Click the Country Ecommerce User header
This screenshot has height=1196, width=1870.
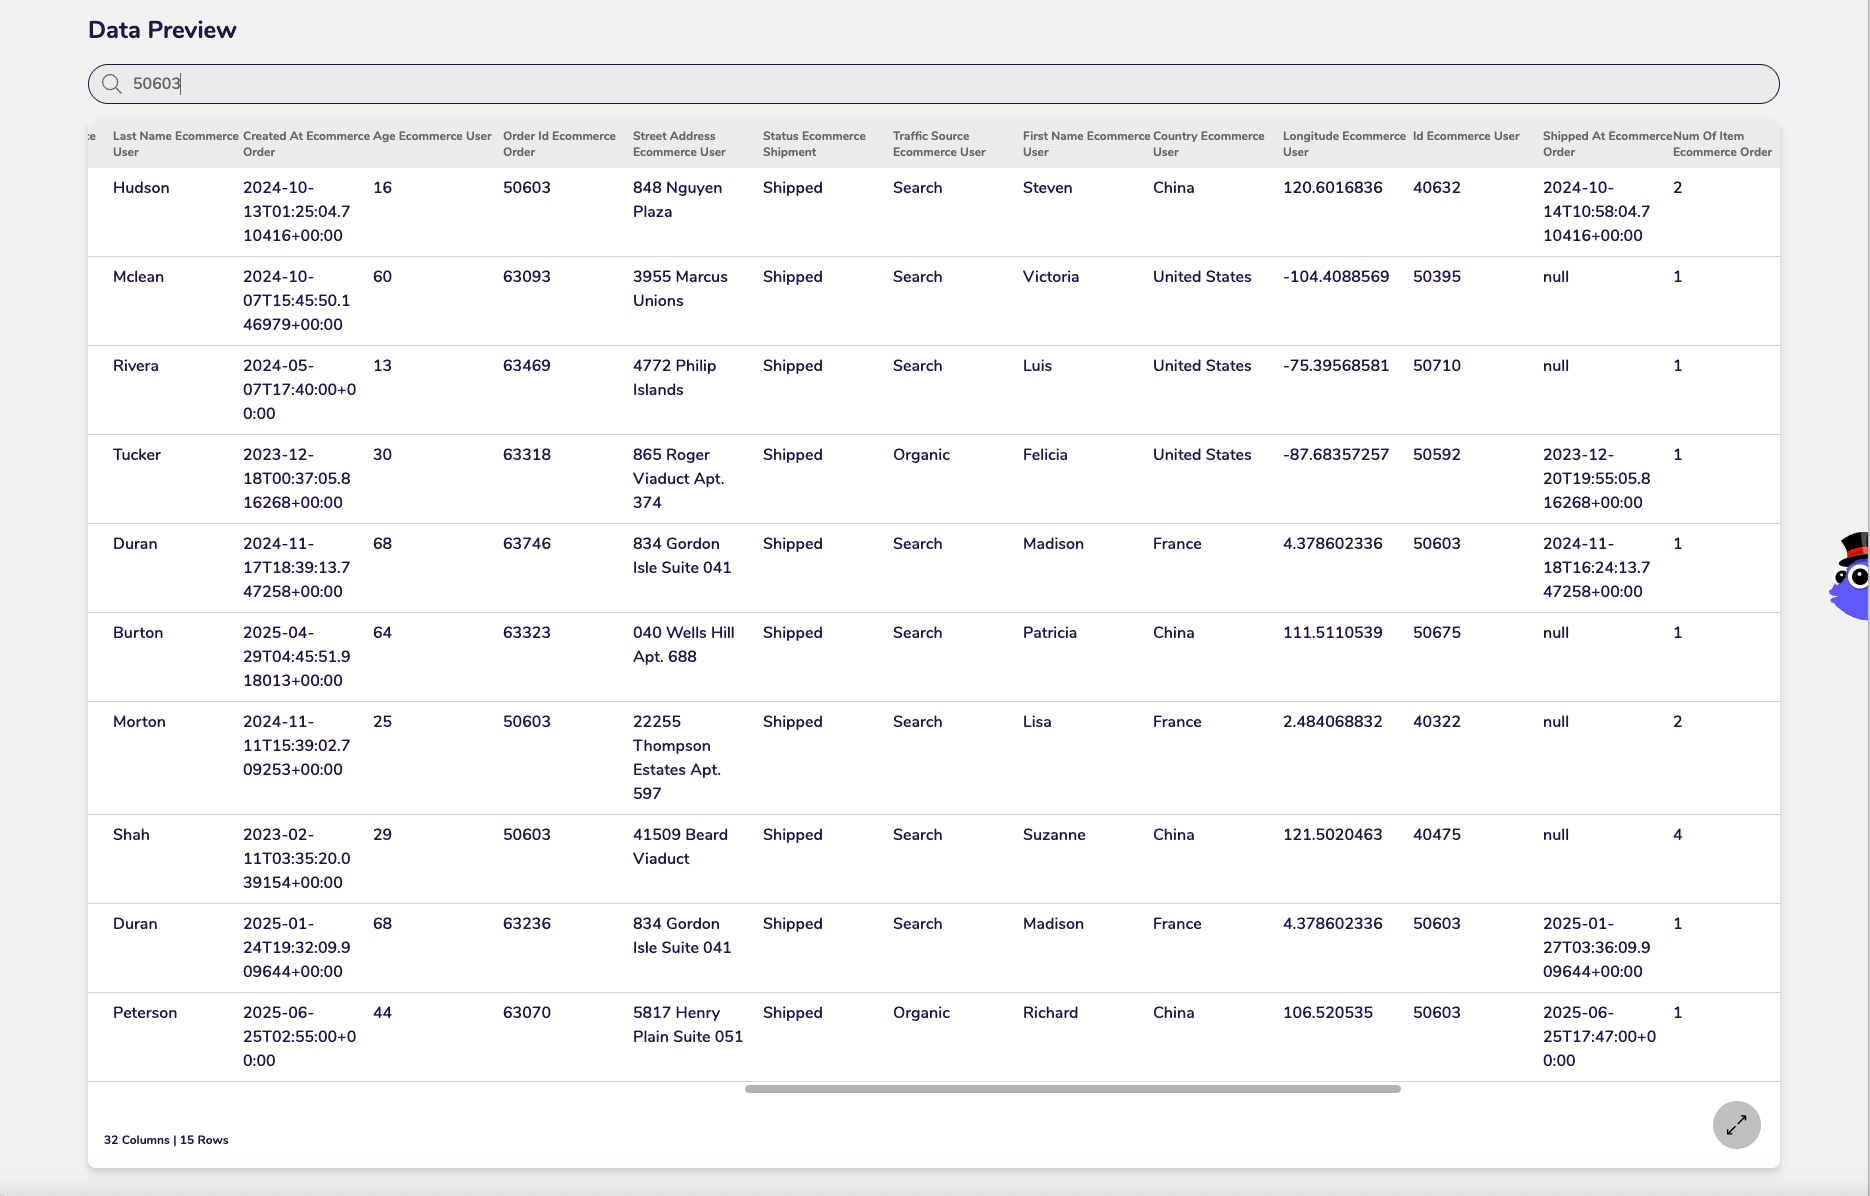1208,144
